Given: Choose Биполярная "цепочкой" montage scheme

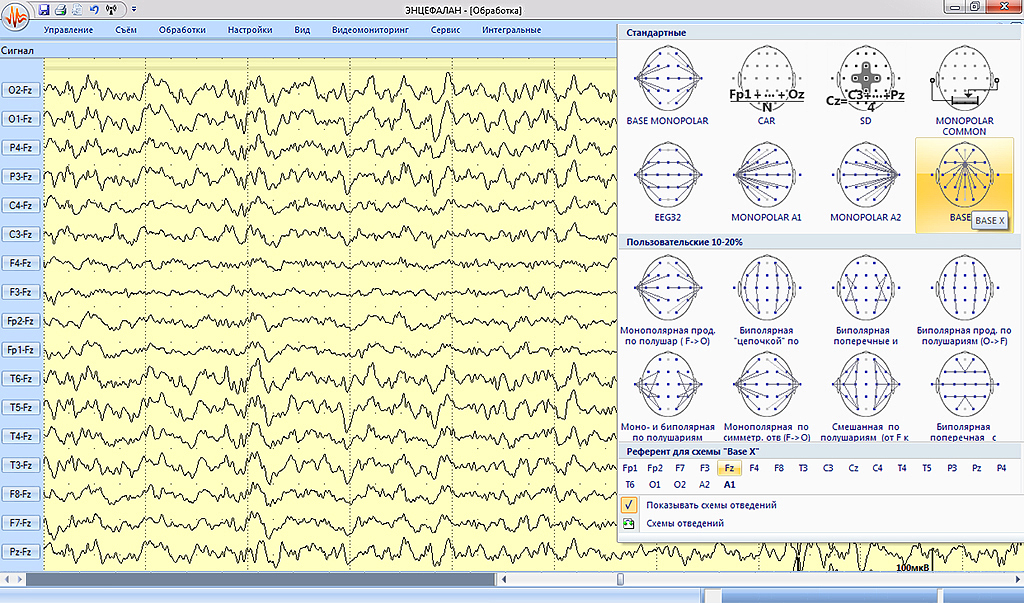Looking at the screenshot, I should point(766,299).
